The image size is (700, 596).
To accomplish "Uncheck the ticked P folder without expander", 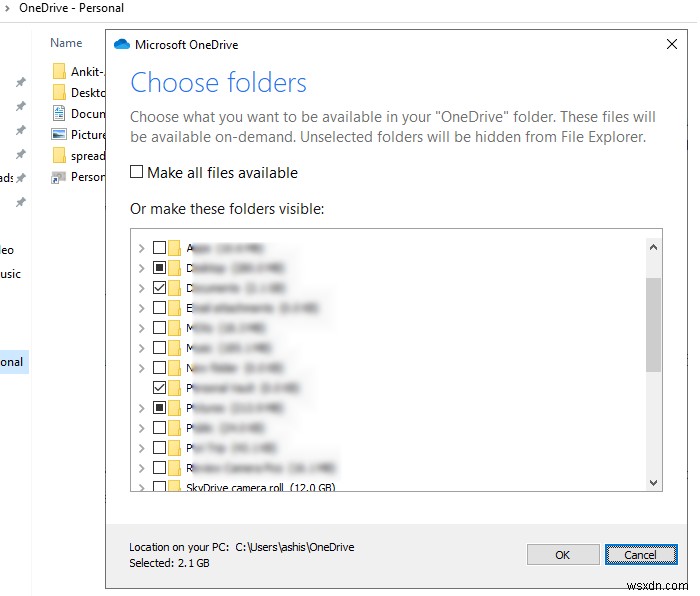I will point(159,388).
